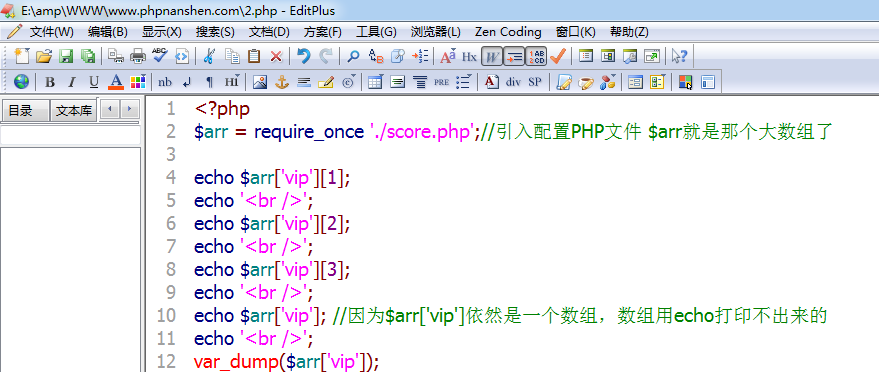The width and height of the screenshot is (879, 372).
Task: Open the Zen Coding menu
Action: tap(508, 32)
